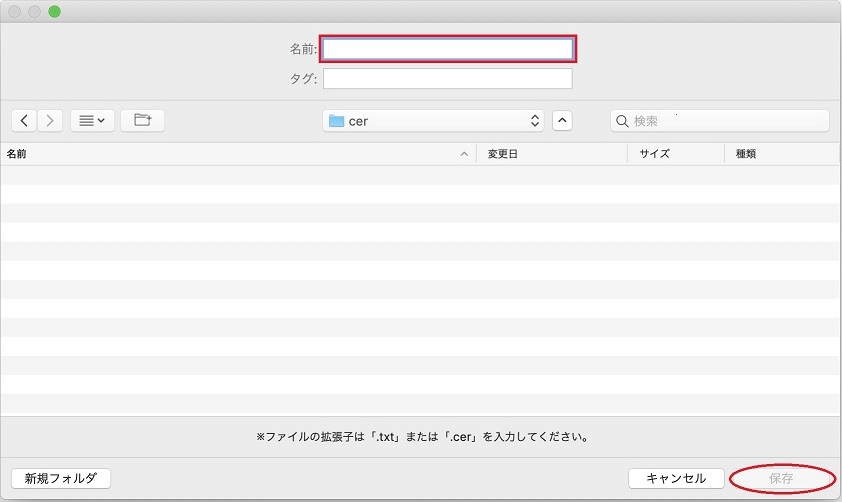Focus the タグ tags text field
This screenshot has height=502, width=842.
click(x=447, y=78)
